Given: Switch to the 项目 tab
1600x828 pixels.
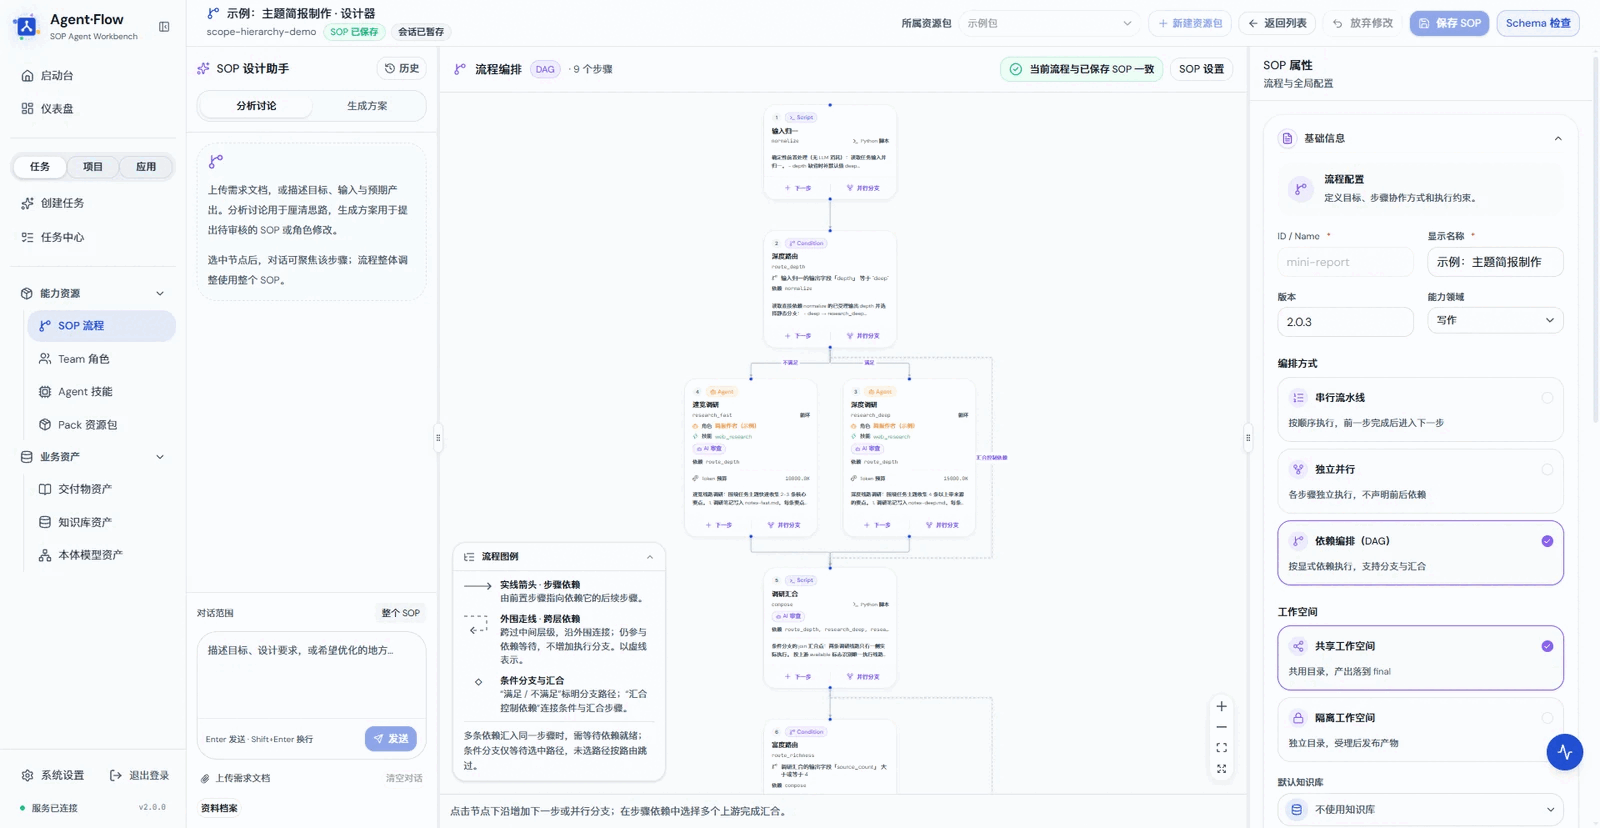Looking at the screenshot, I should click(93, 167).
